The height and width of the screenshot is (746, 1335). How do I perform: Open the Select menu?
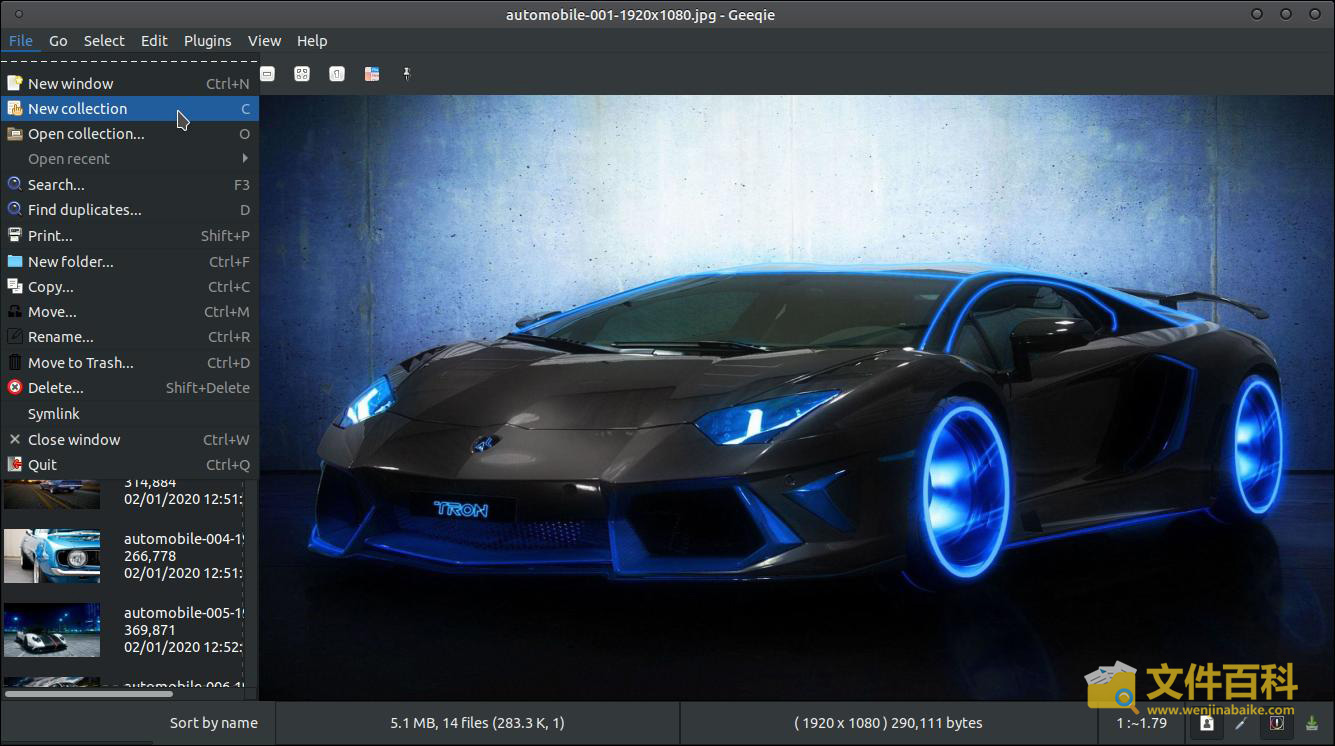point(104,41)
